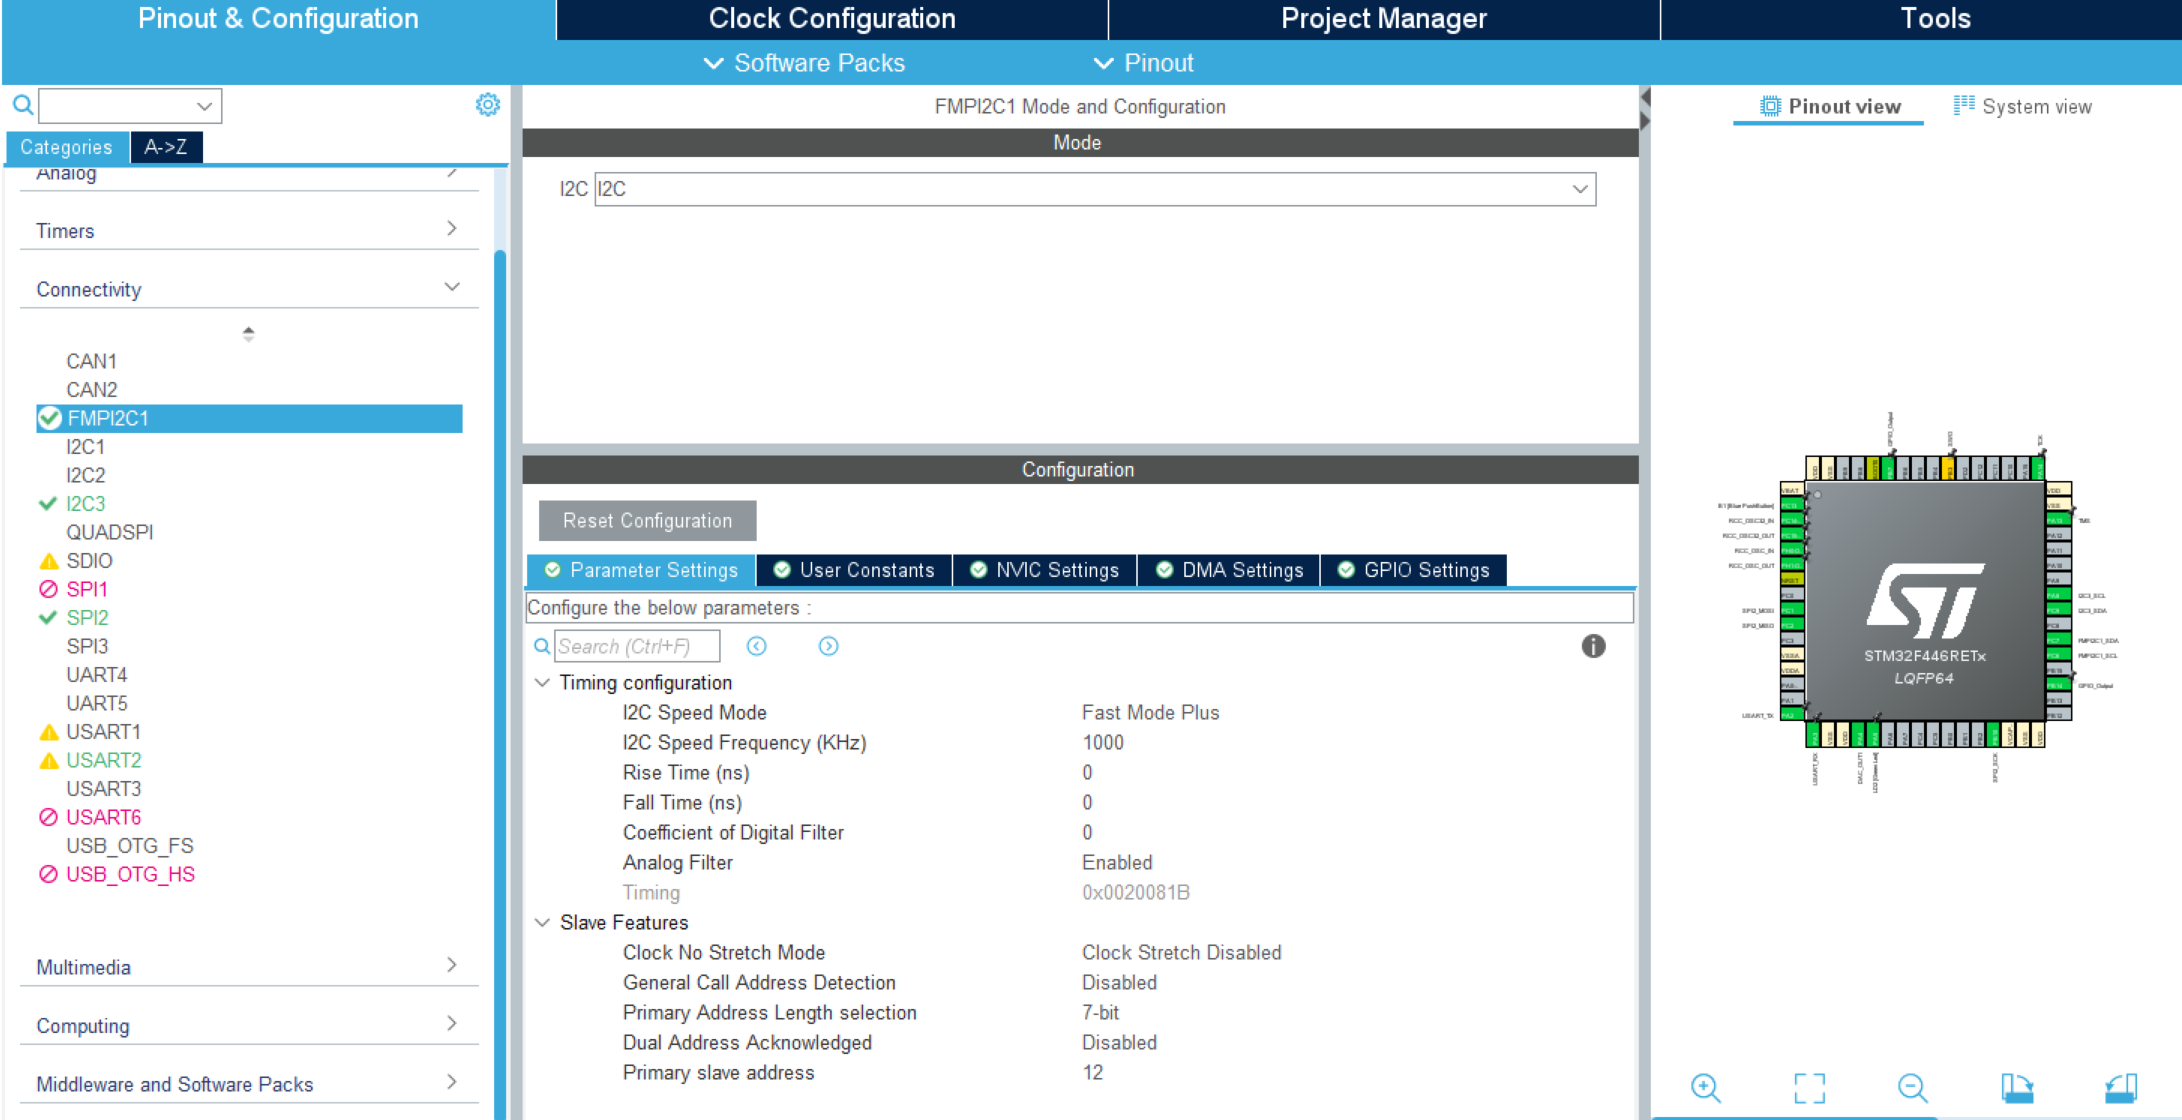Viewport: 2182px width, 1120px height.
Task: Zoom in on the pinout view
Action: point(1706,1088)
